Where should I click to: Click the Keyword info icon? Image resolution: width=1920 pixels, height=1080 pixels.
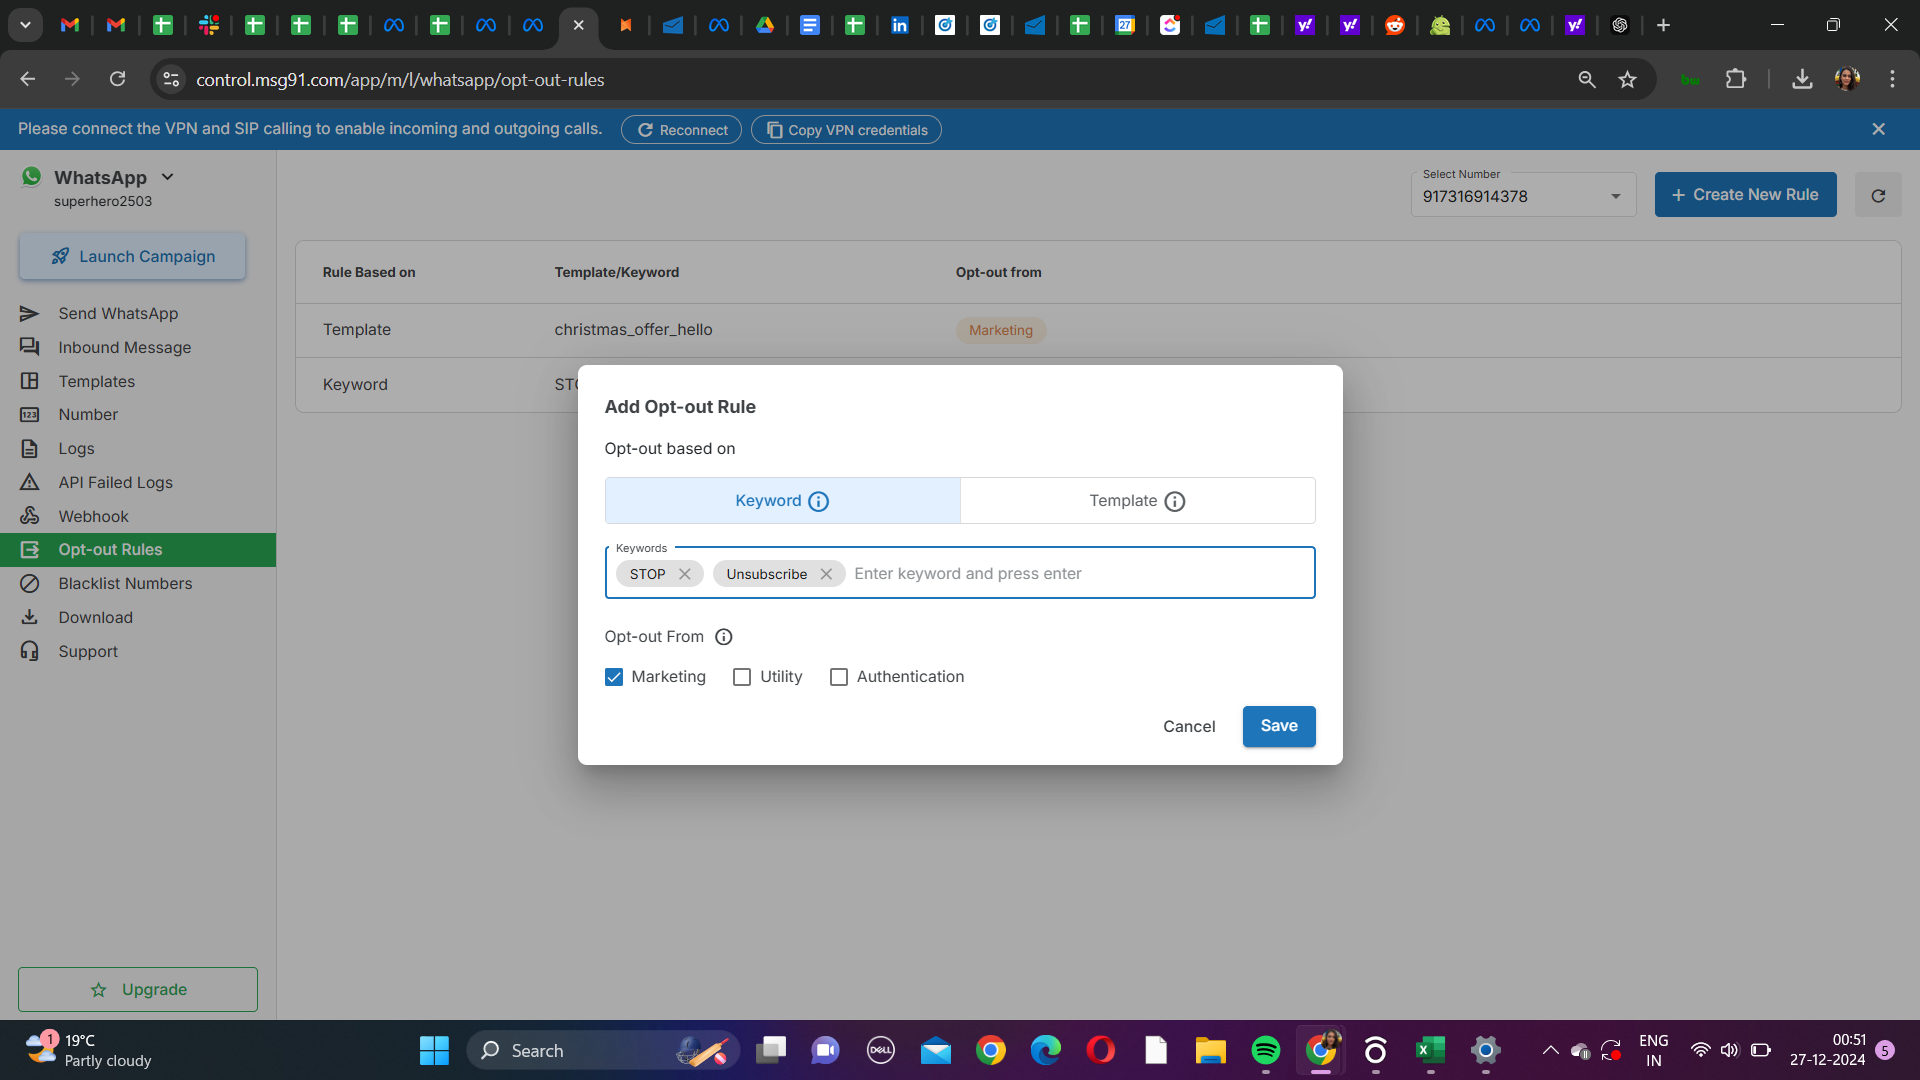click(x=818, y=502)
